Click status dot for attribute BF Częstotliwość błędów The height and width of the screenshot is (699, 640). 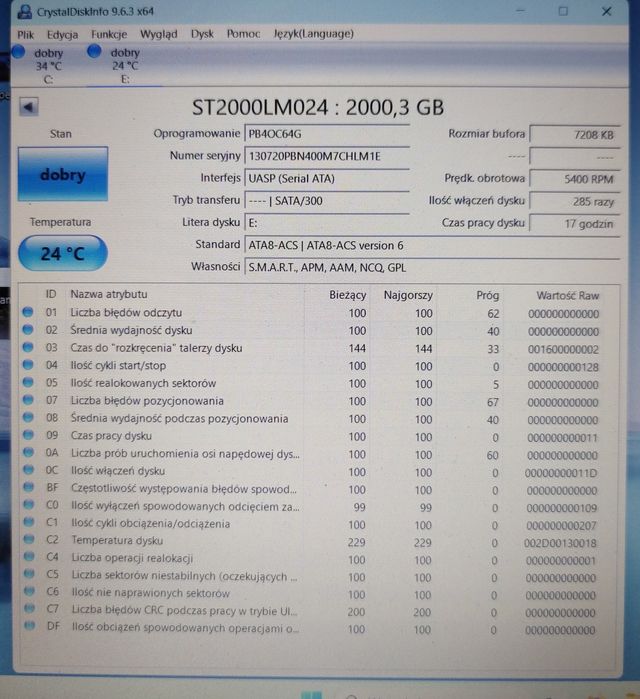pyautogui.click(x=29, y=487)
